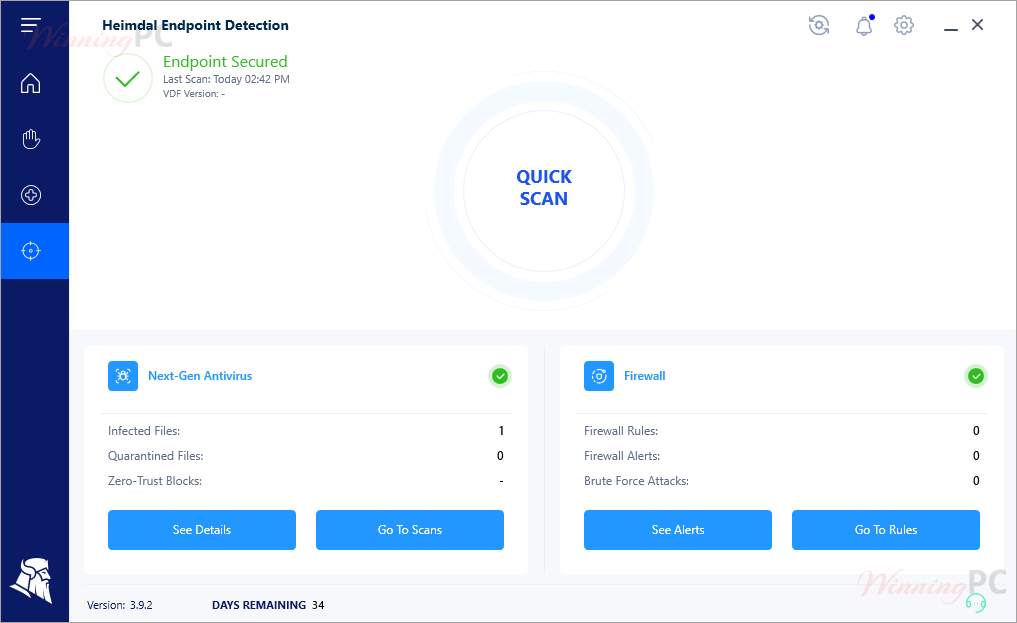Click the Infected Files value 1

pyautogui.click(x=501, y=431)
